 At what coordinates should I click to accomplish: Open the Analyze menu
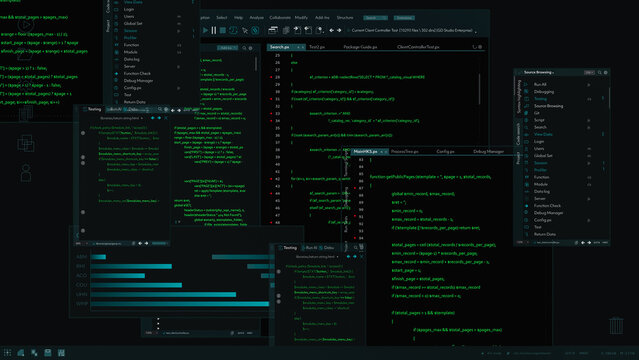click(256, 18)
